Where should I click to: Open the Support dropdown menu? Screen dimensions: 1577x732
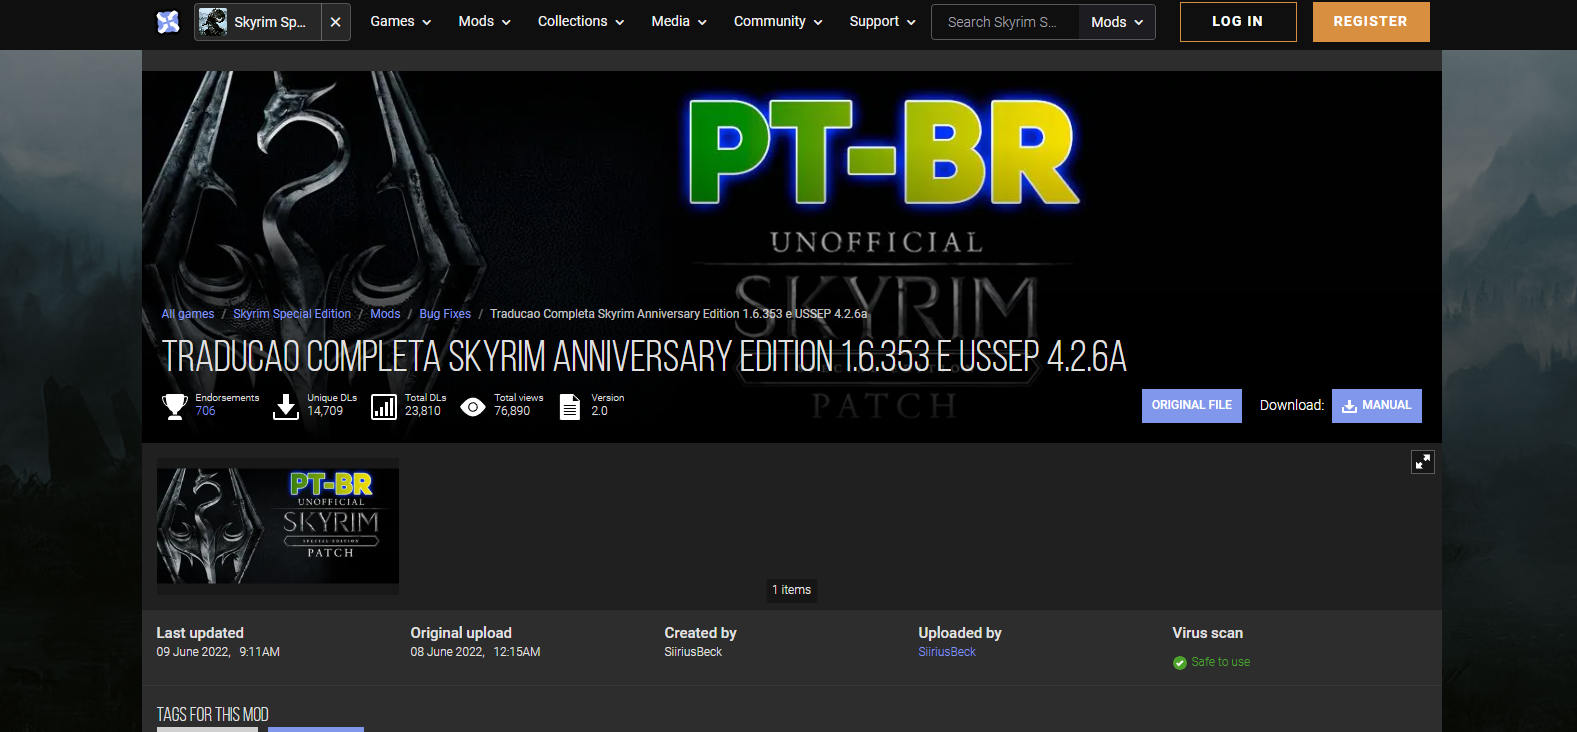click(883, 22)
